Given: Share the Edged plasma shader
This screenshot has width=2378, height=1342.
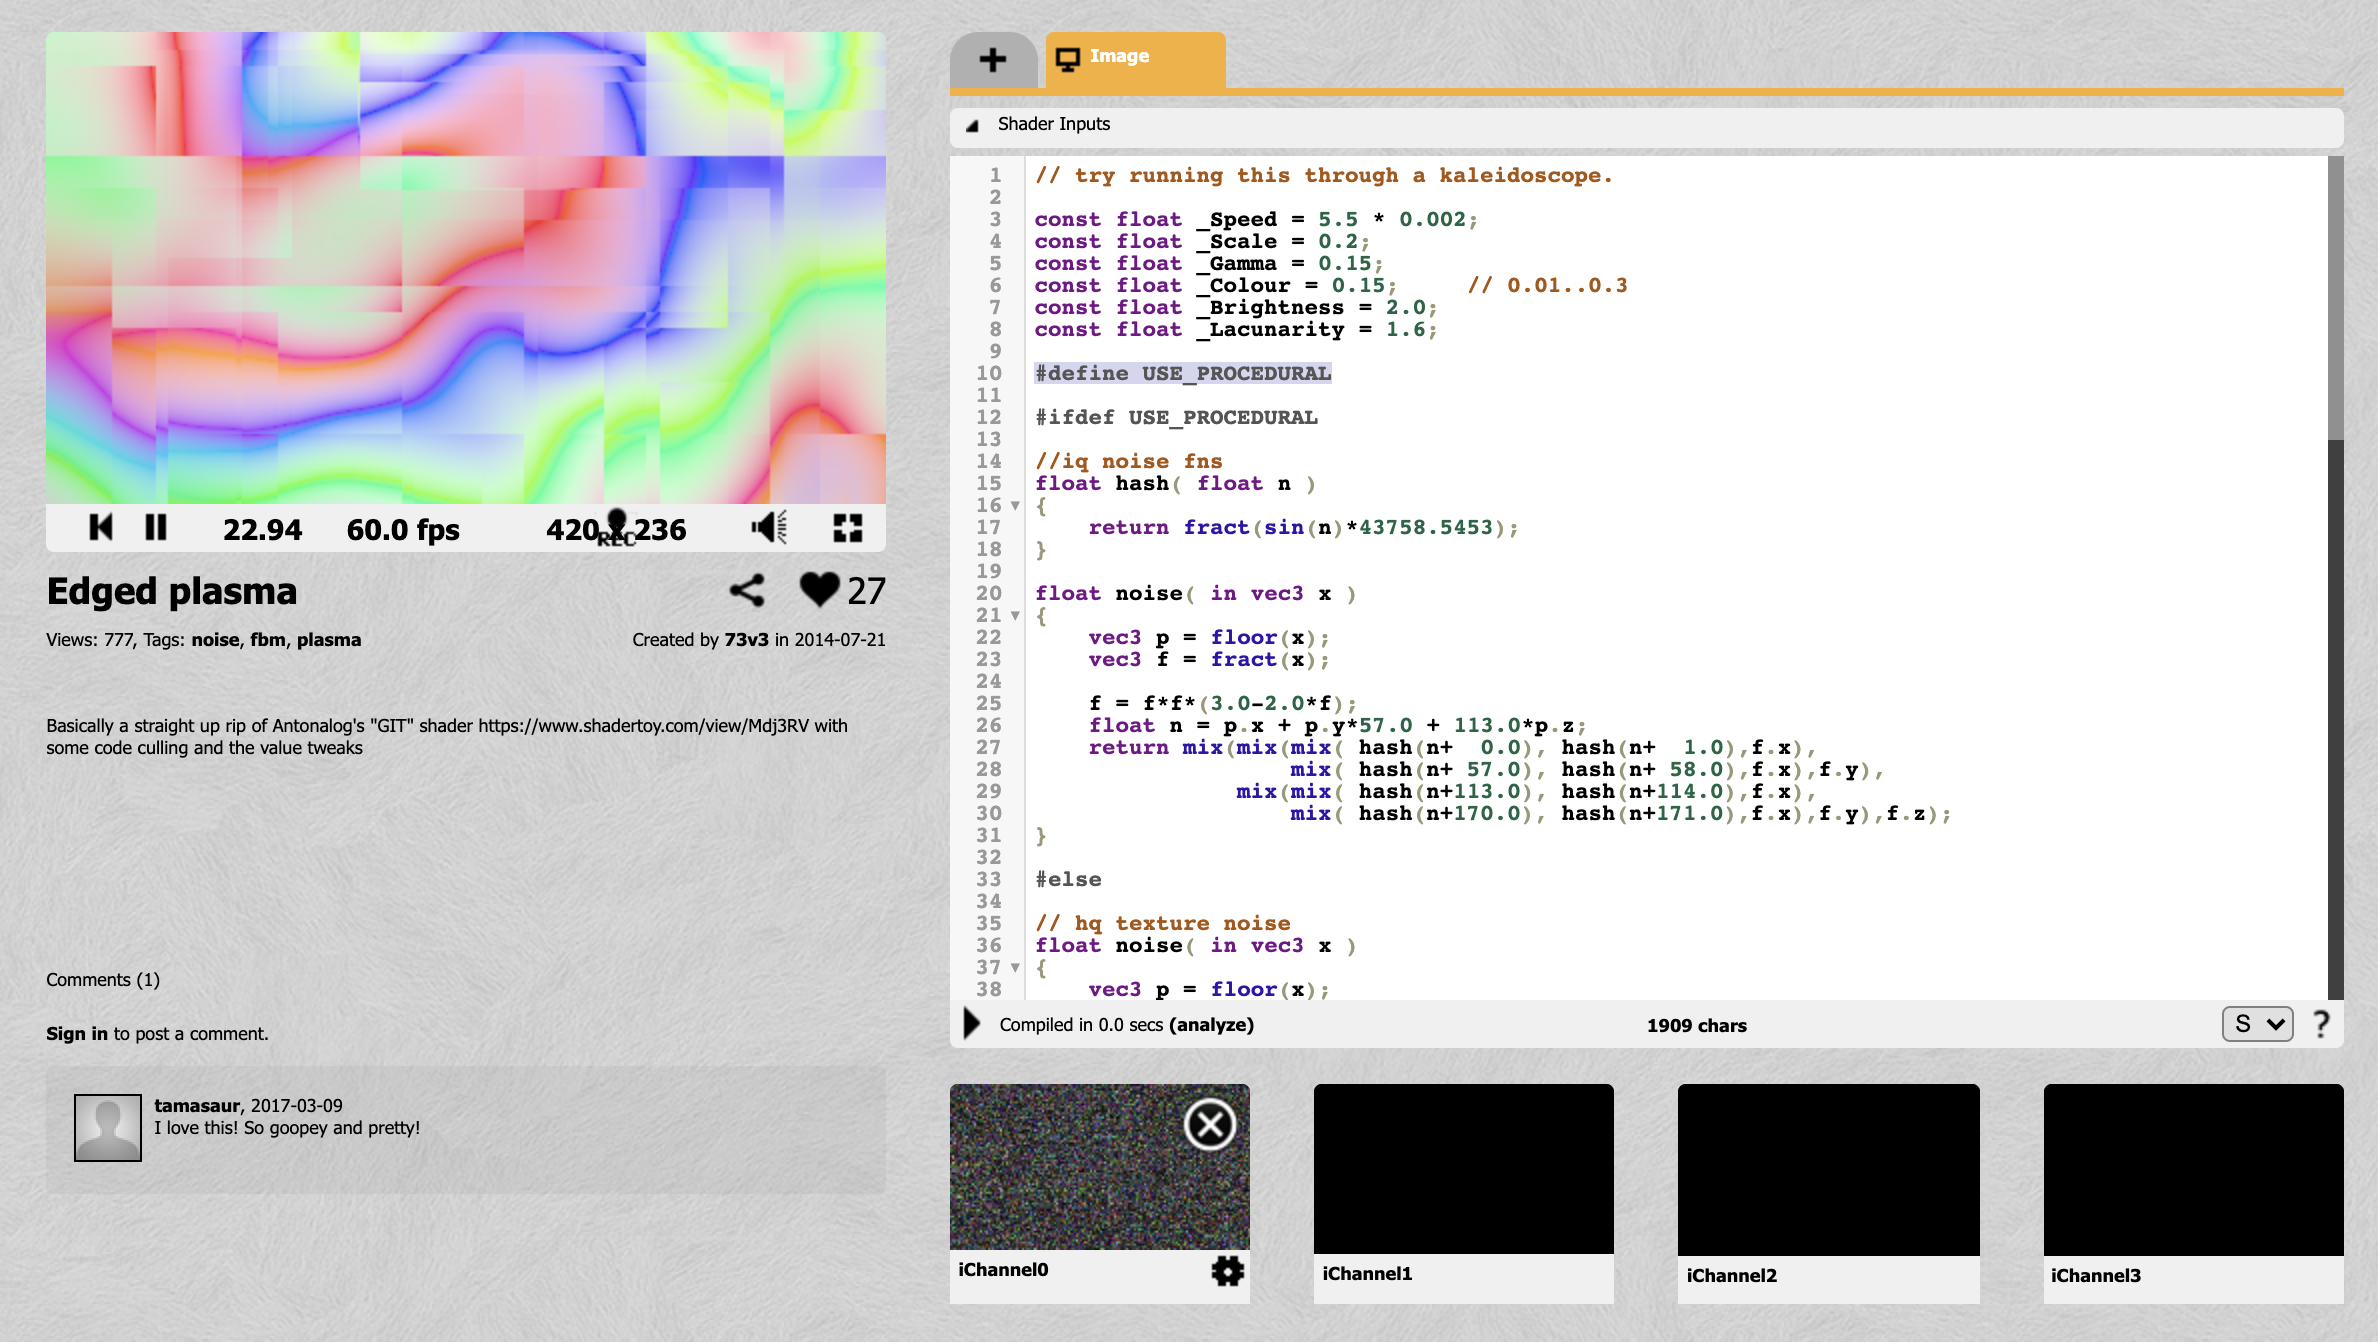Looking at the screenshot, I should [747, 591].
